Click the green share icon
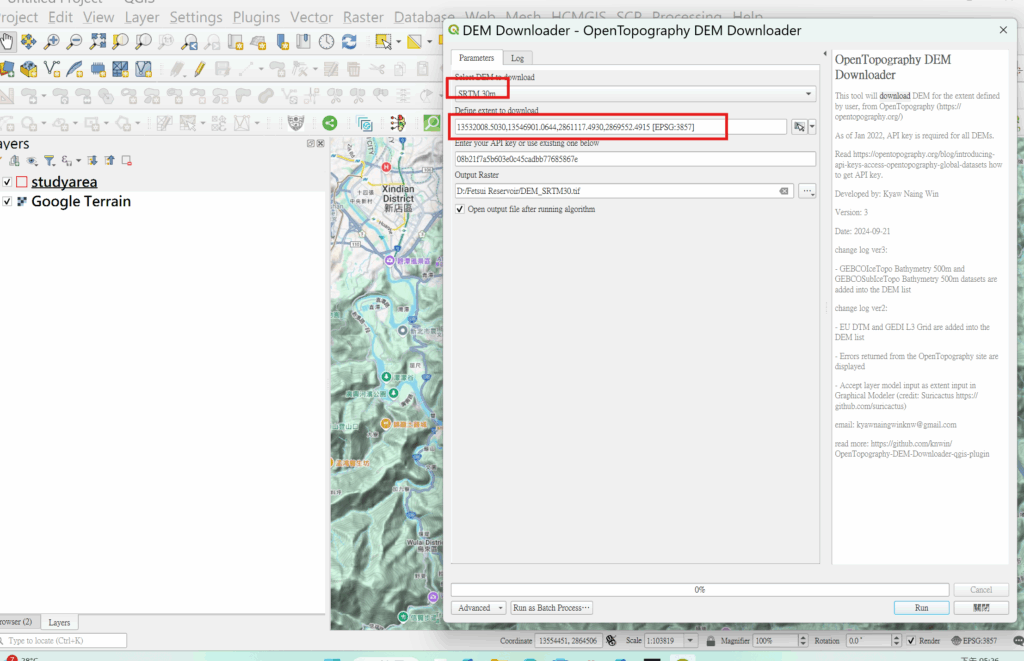Viewport: 1024px width, 661px height. coord(330,123)
